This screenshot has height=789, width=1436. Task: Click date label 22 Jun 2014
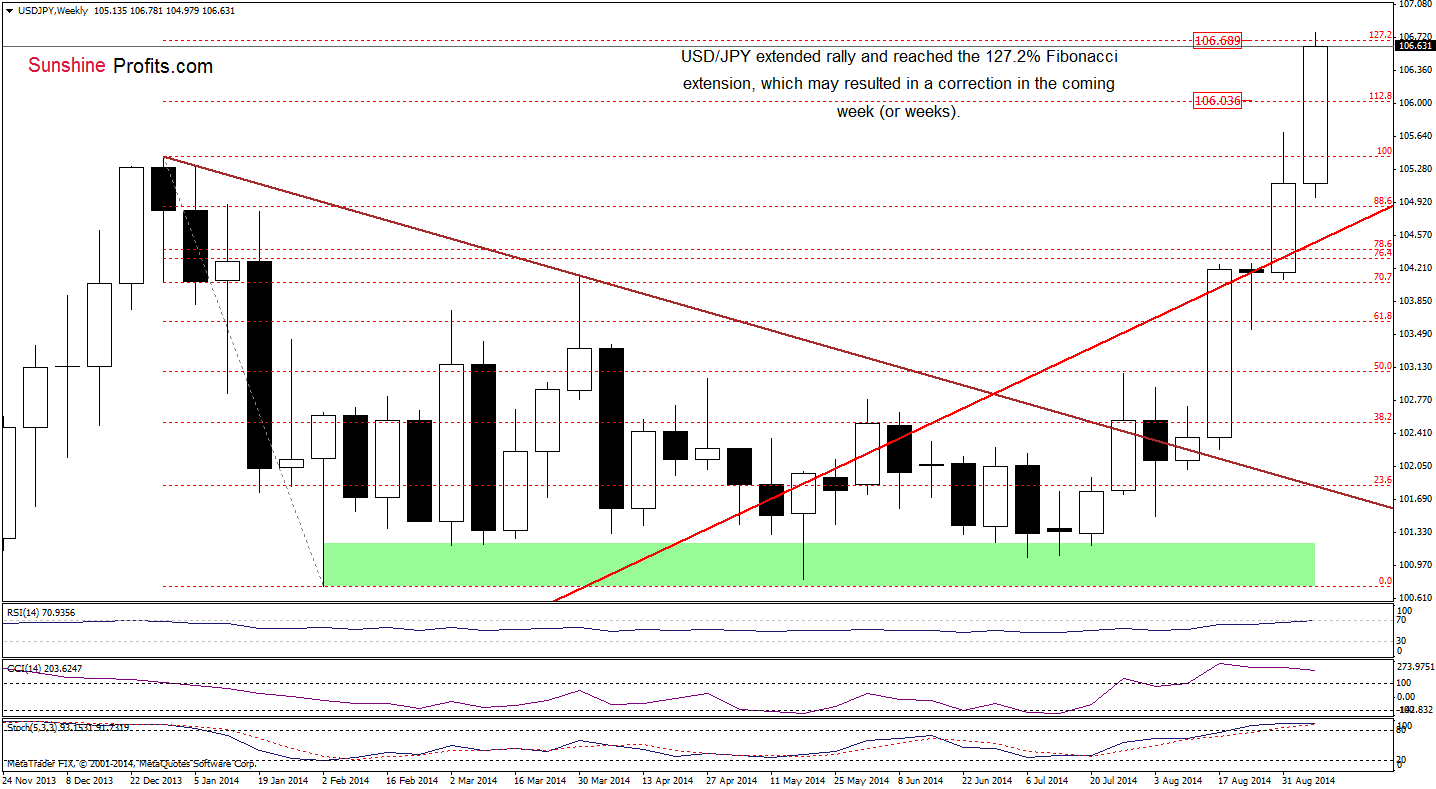[x=988, y=780]
